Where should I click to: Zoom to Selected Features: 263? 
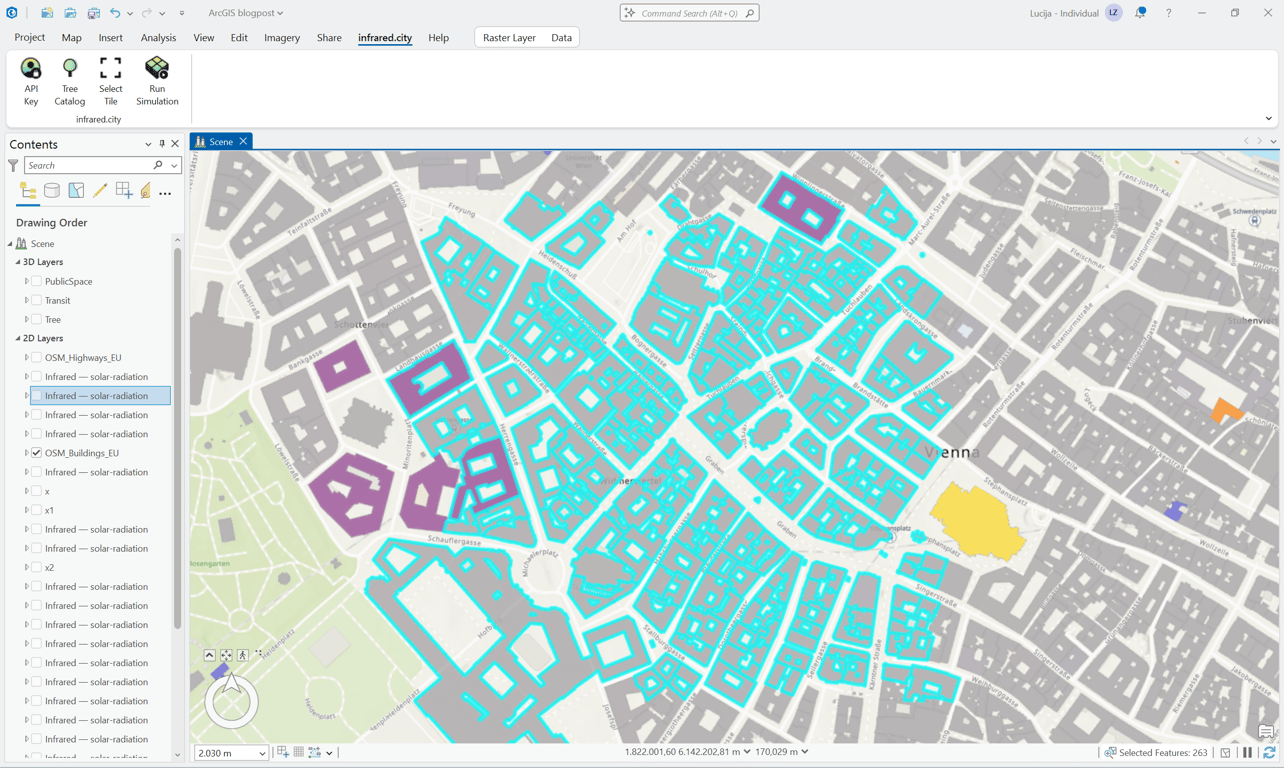click(x=1156, y=752)
